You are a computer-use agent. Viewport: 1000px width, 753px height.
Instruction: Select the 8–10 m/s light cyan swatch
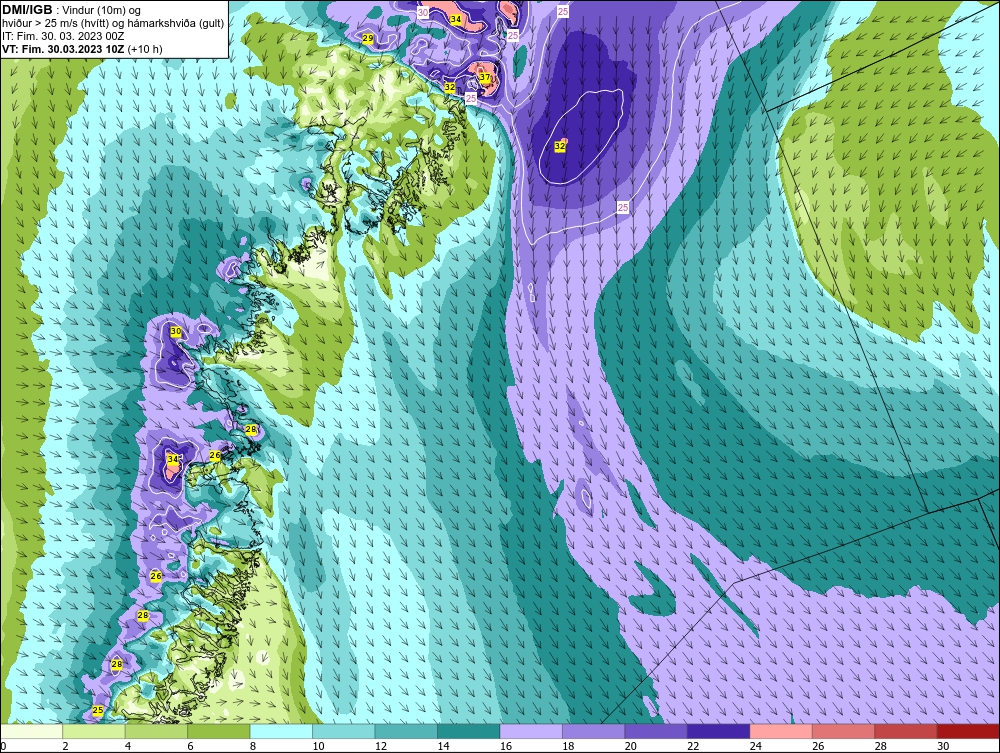click(281, 731)
